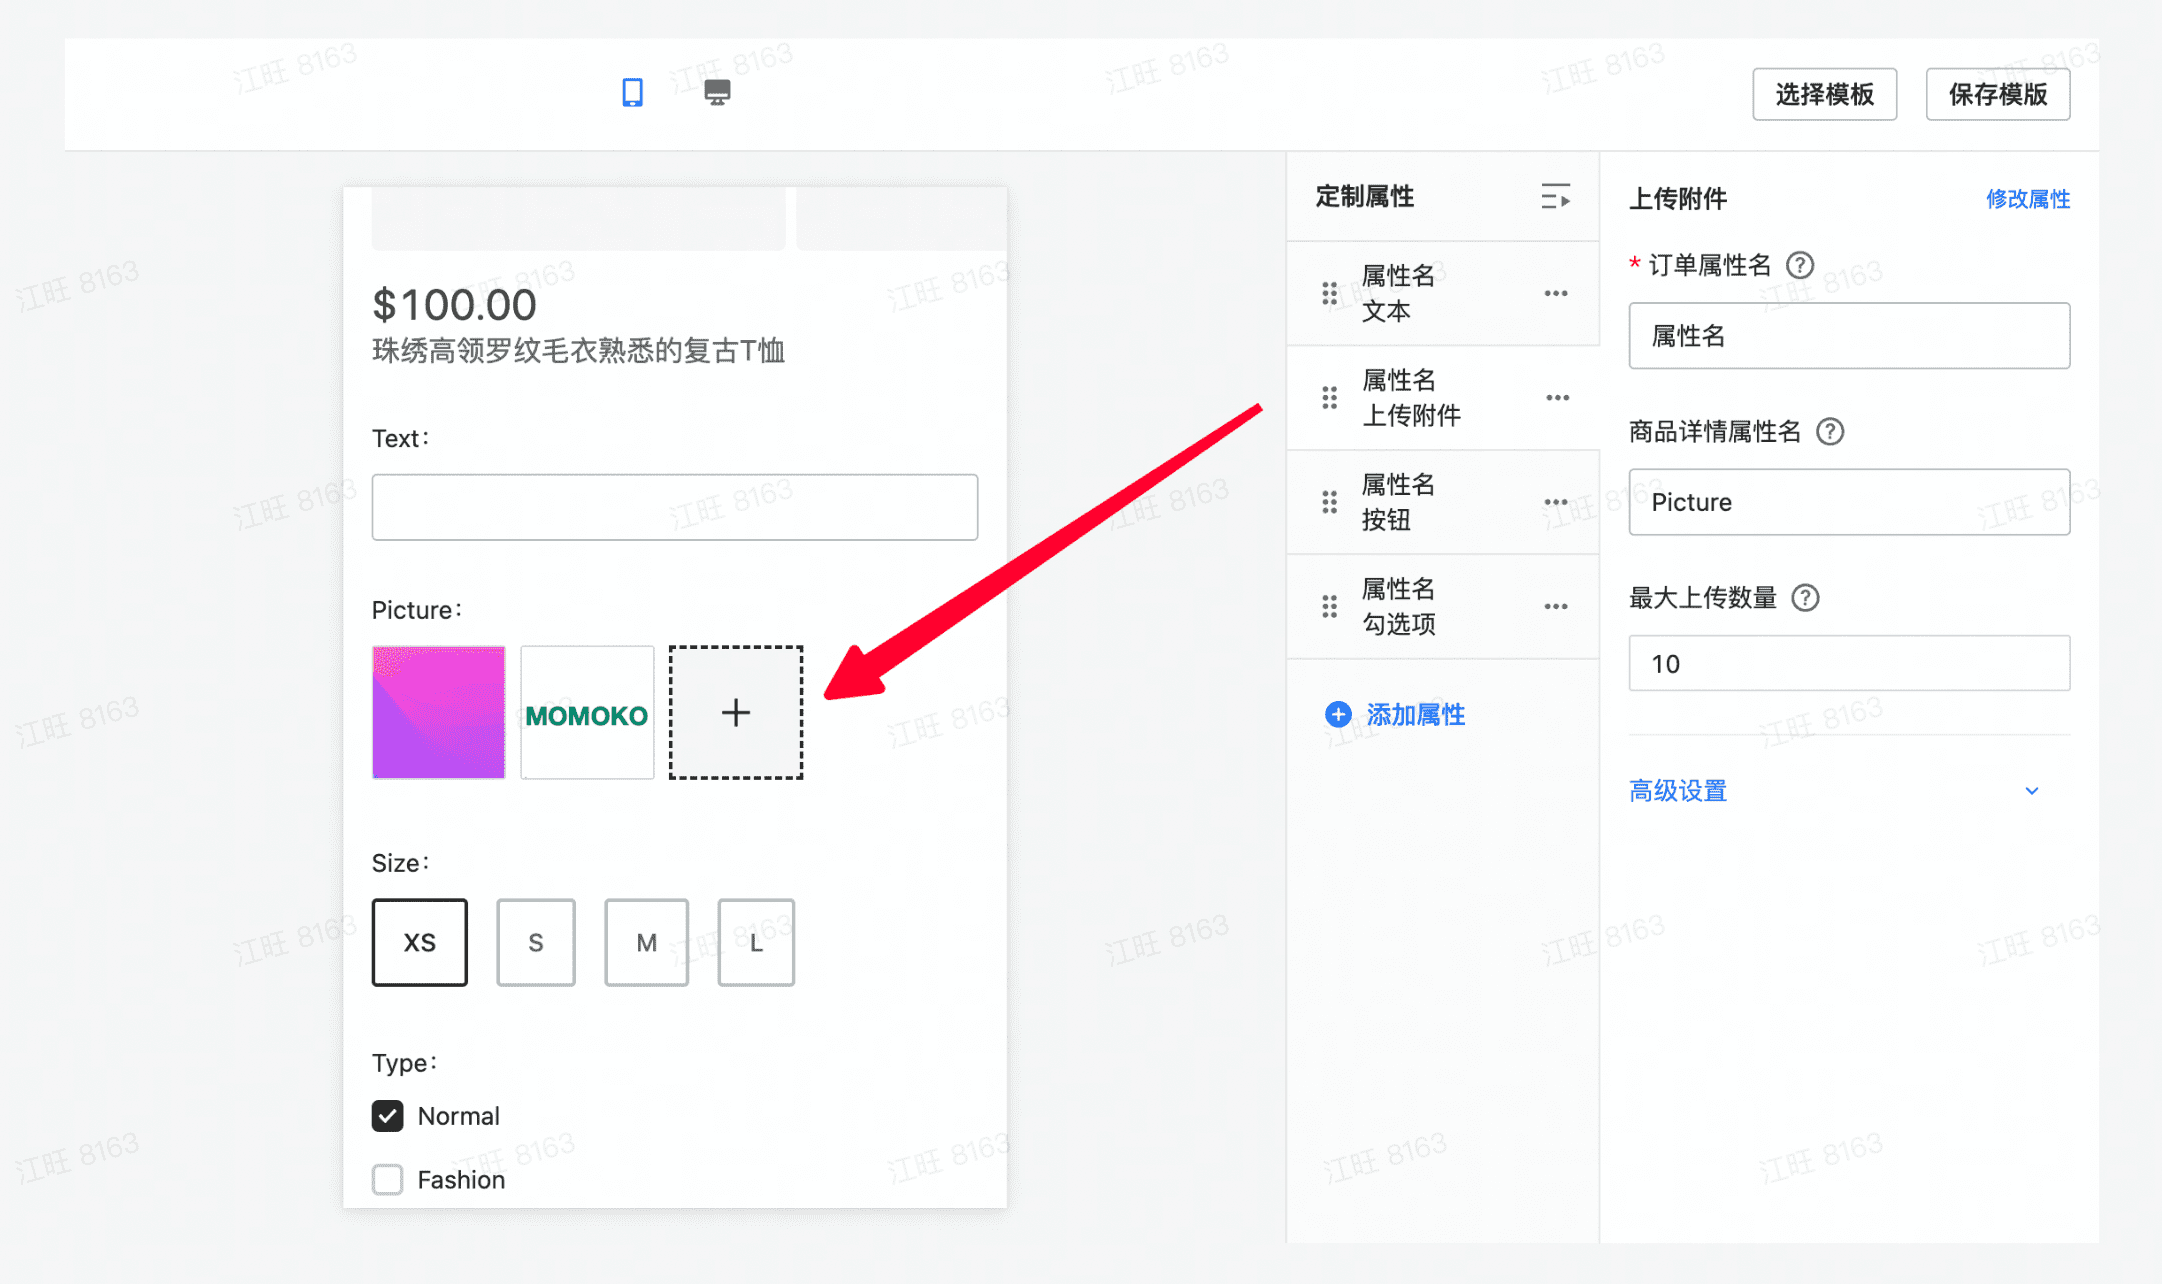The width and height of the screenshot is (2162, 1284).
Task: Click the 高级设置 link text
Action: click(1678, 791)
